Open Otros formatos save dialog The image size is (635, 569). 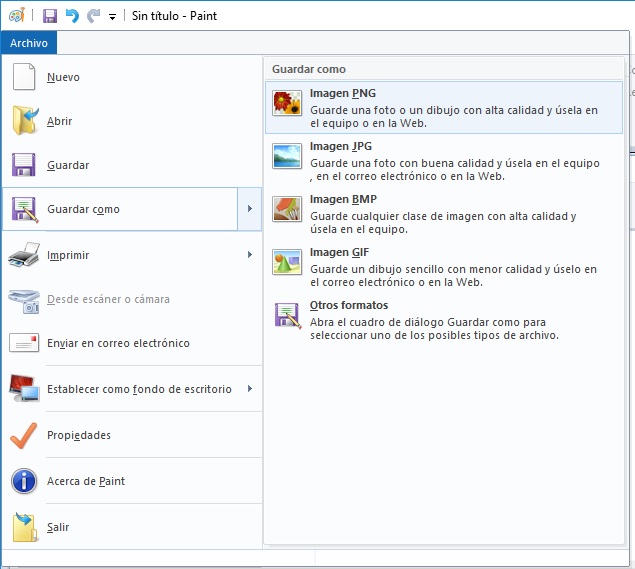point(444,320)
